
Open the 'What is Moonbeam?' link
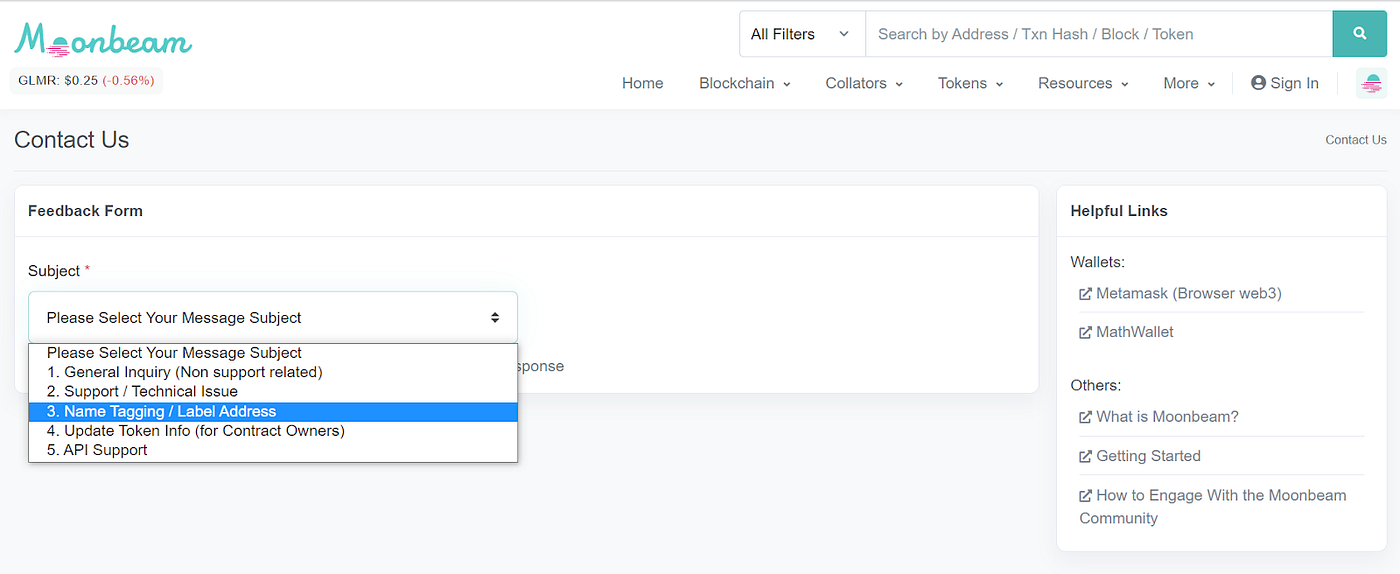(x=1158, y=417)
